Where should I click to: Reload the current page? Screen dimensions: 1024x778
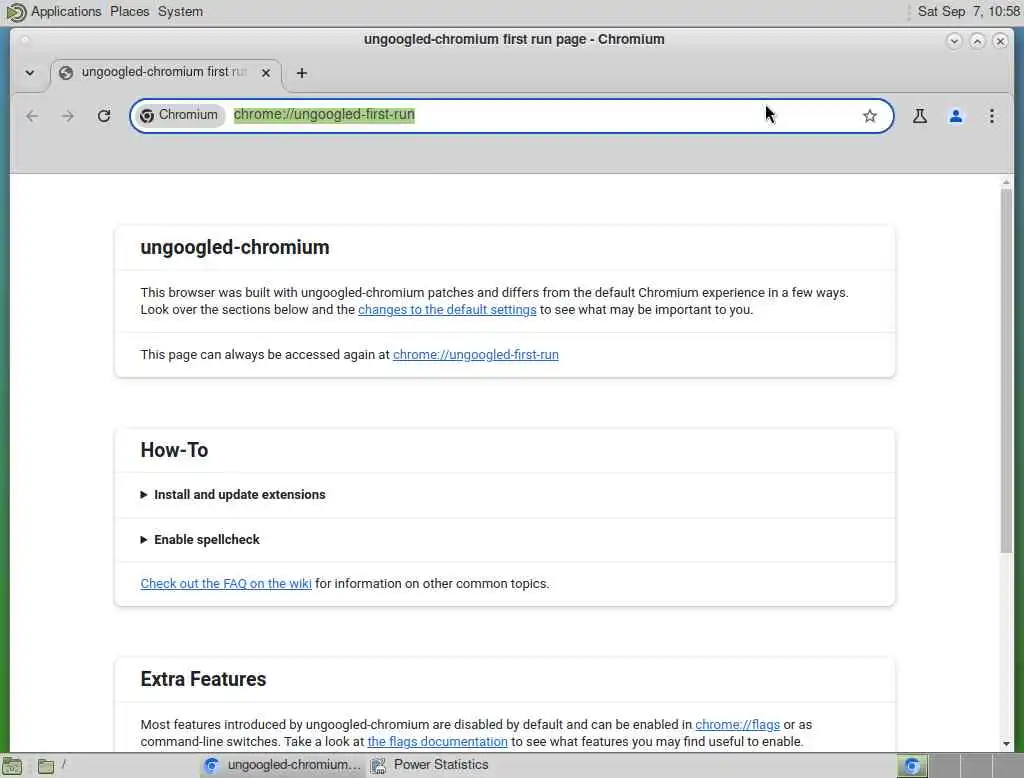point(104,116)
